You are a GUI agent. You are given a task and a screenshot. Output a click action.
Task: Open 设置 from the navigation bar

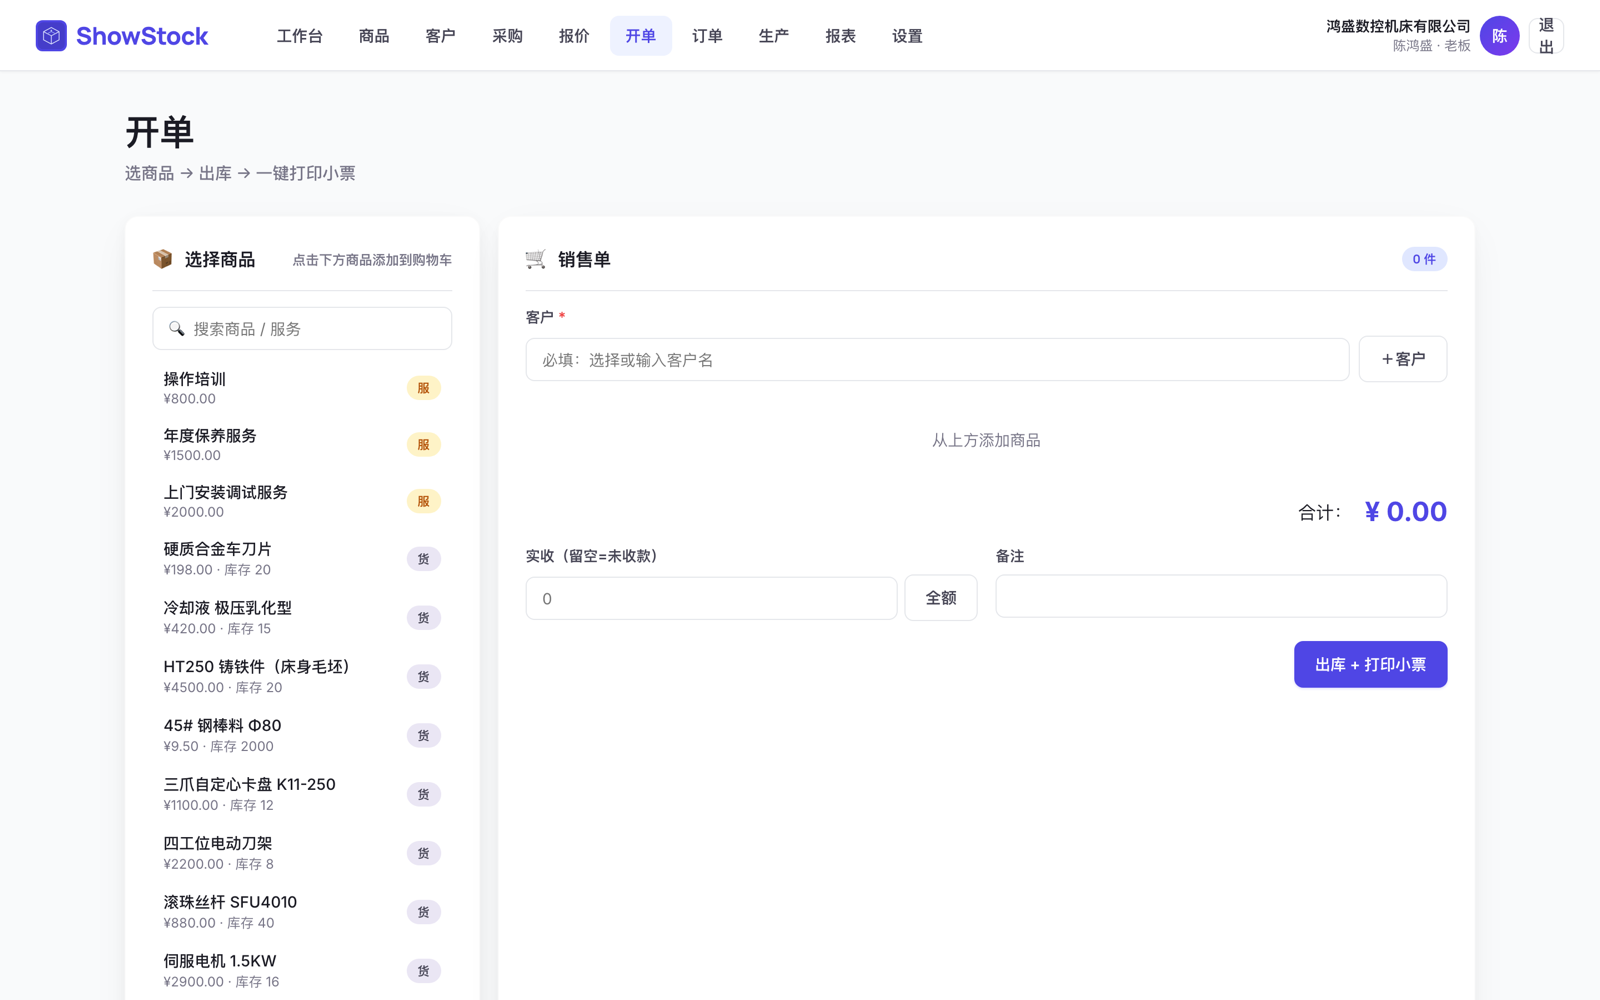908,36
